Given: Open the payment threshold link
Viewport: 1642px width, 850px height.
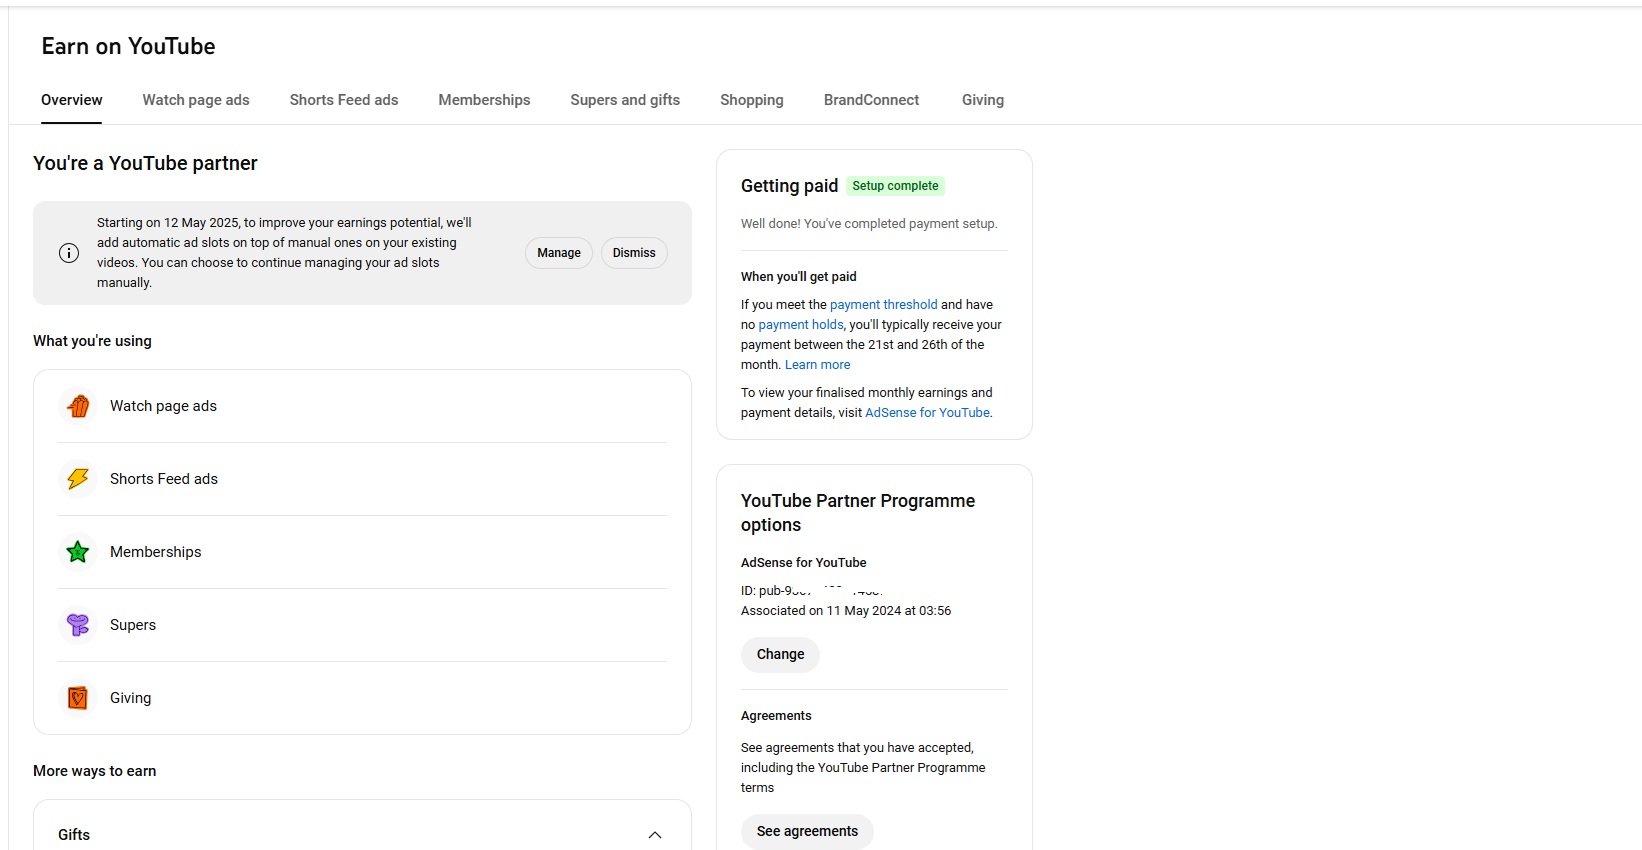Looking at the screenshot, I should pyautogui.click(x=884, y=305).
